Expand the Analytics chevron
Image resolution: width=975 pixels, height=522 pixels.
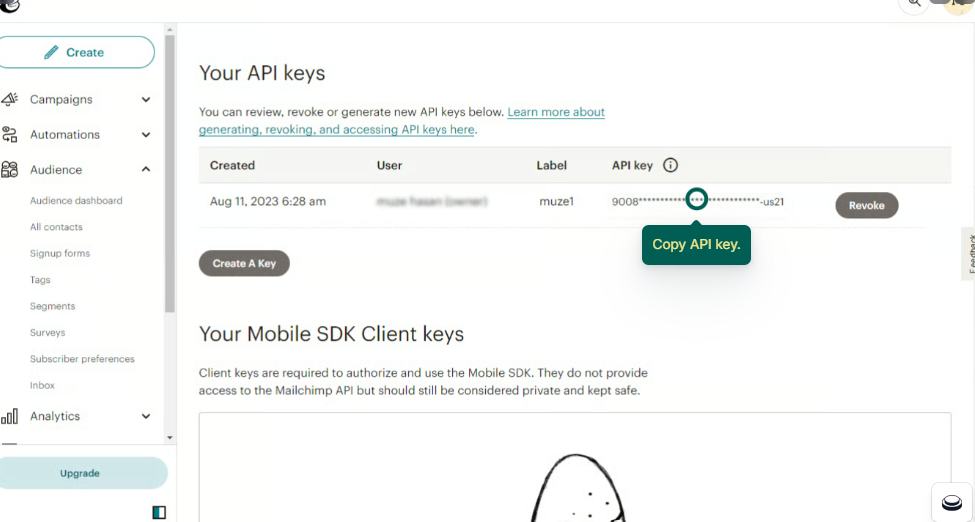point(146,416)
